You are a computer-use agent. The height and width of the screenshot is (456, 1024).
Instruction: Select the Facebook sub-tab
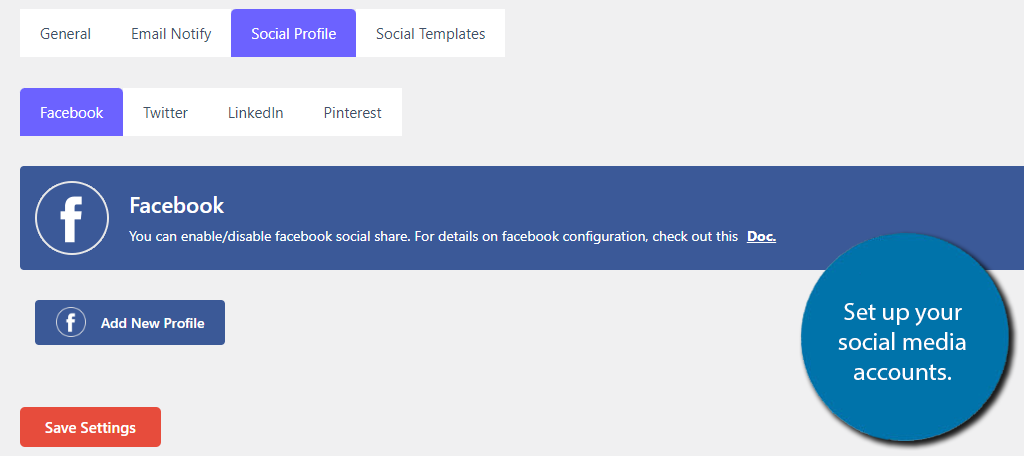72,112
